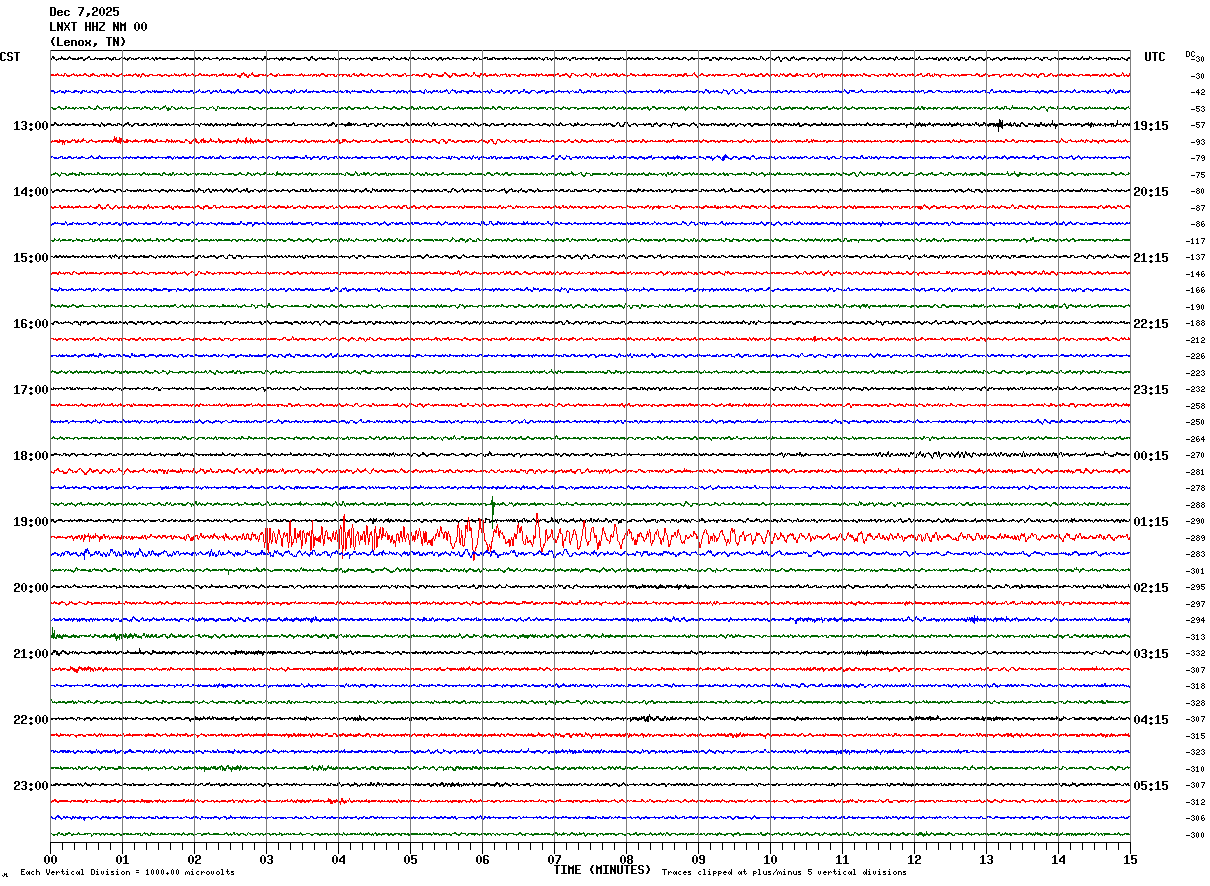
Task: Click the DC offset value "-190"
Action: [1195, 307]
